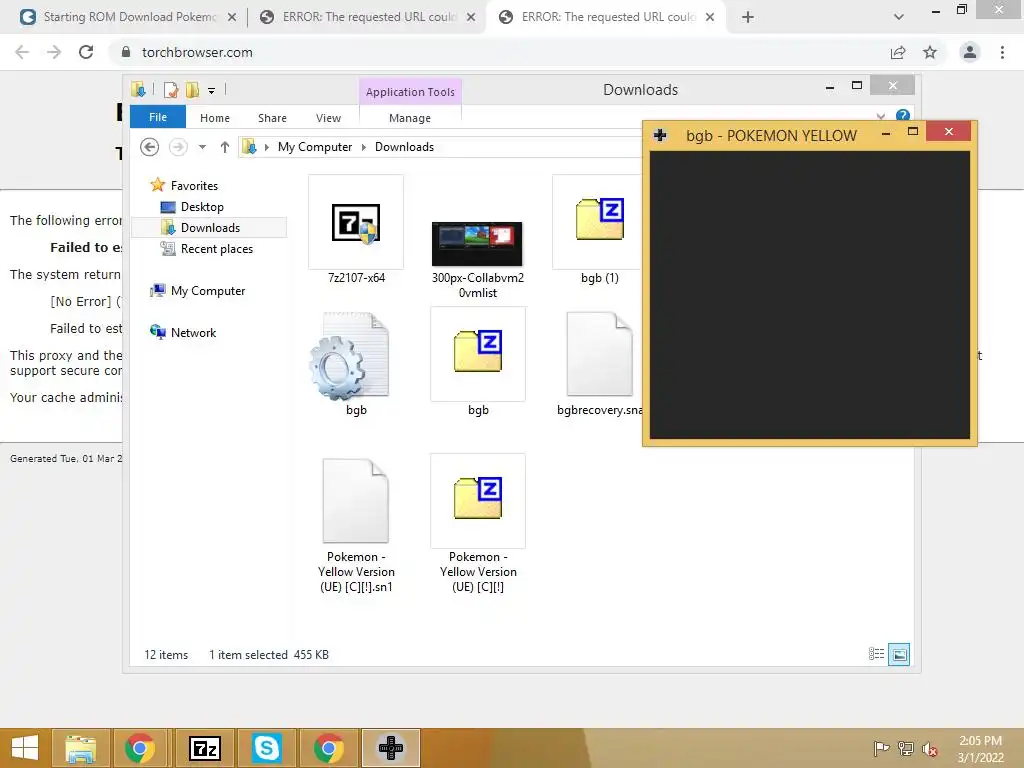Click Explorer up one level arrow
Screen dimensions: 1024x768
tap(225, 147)
